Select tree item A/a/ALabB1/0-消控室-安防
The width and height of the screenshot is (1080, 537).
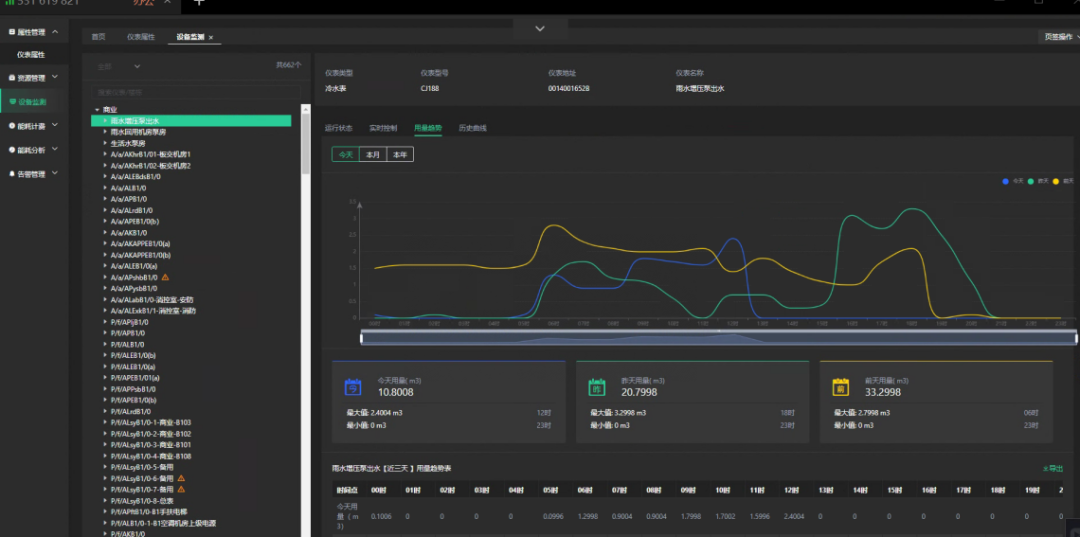click(152, 299)
